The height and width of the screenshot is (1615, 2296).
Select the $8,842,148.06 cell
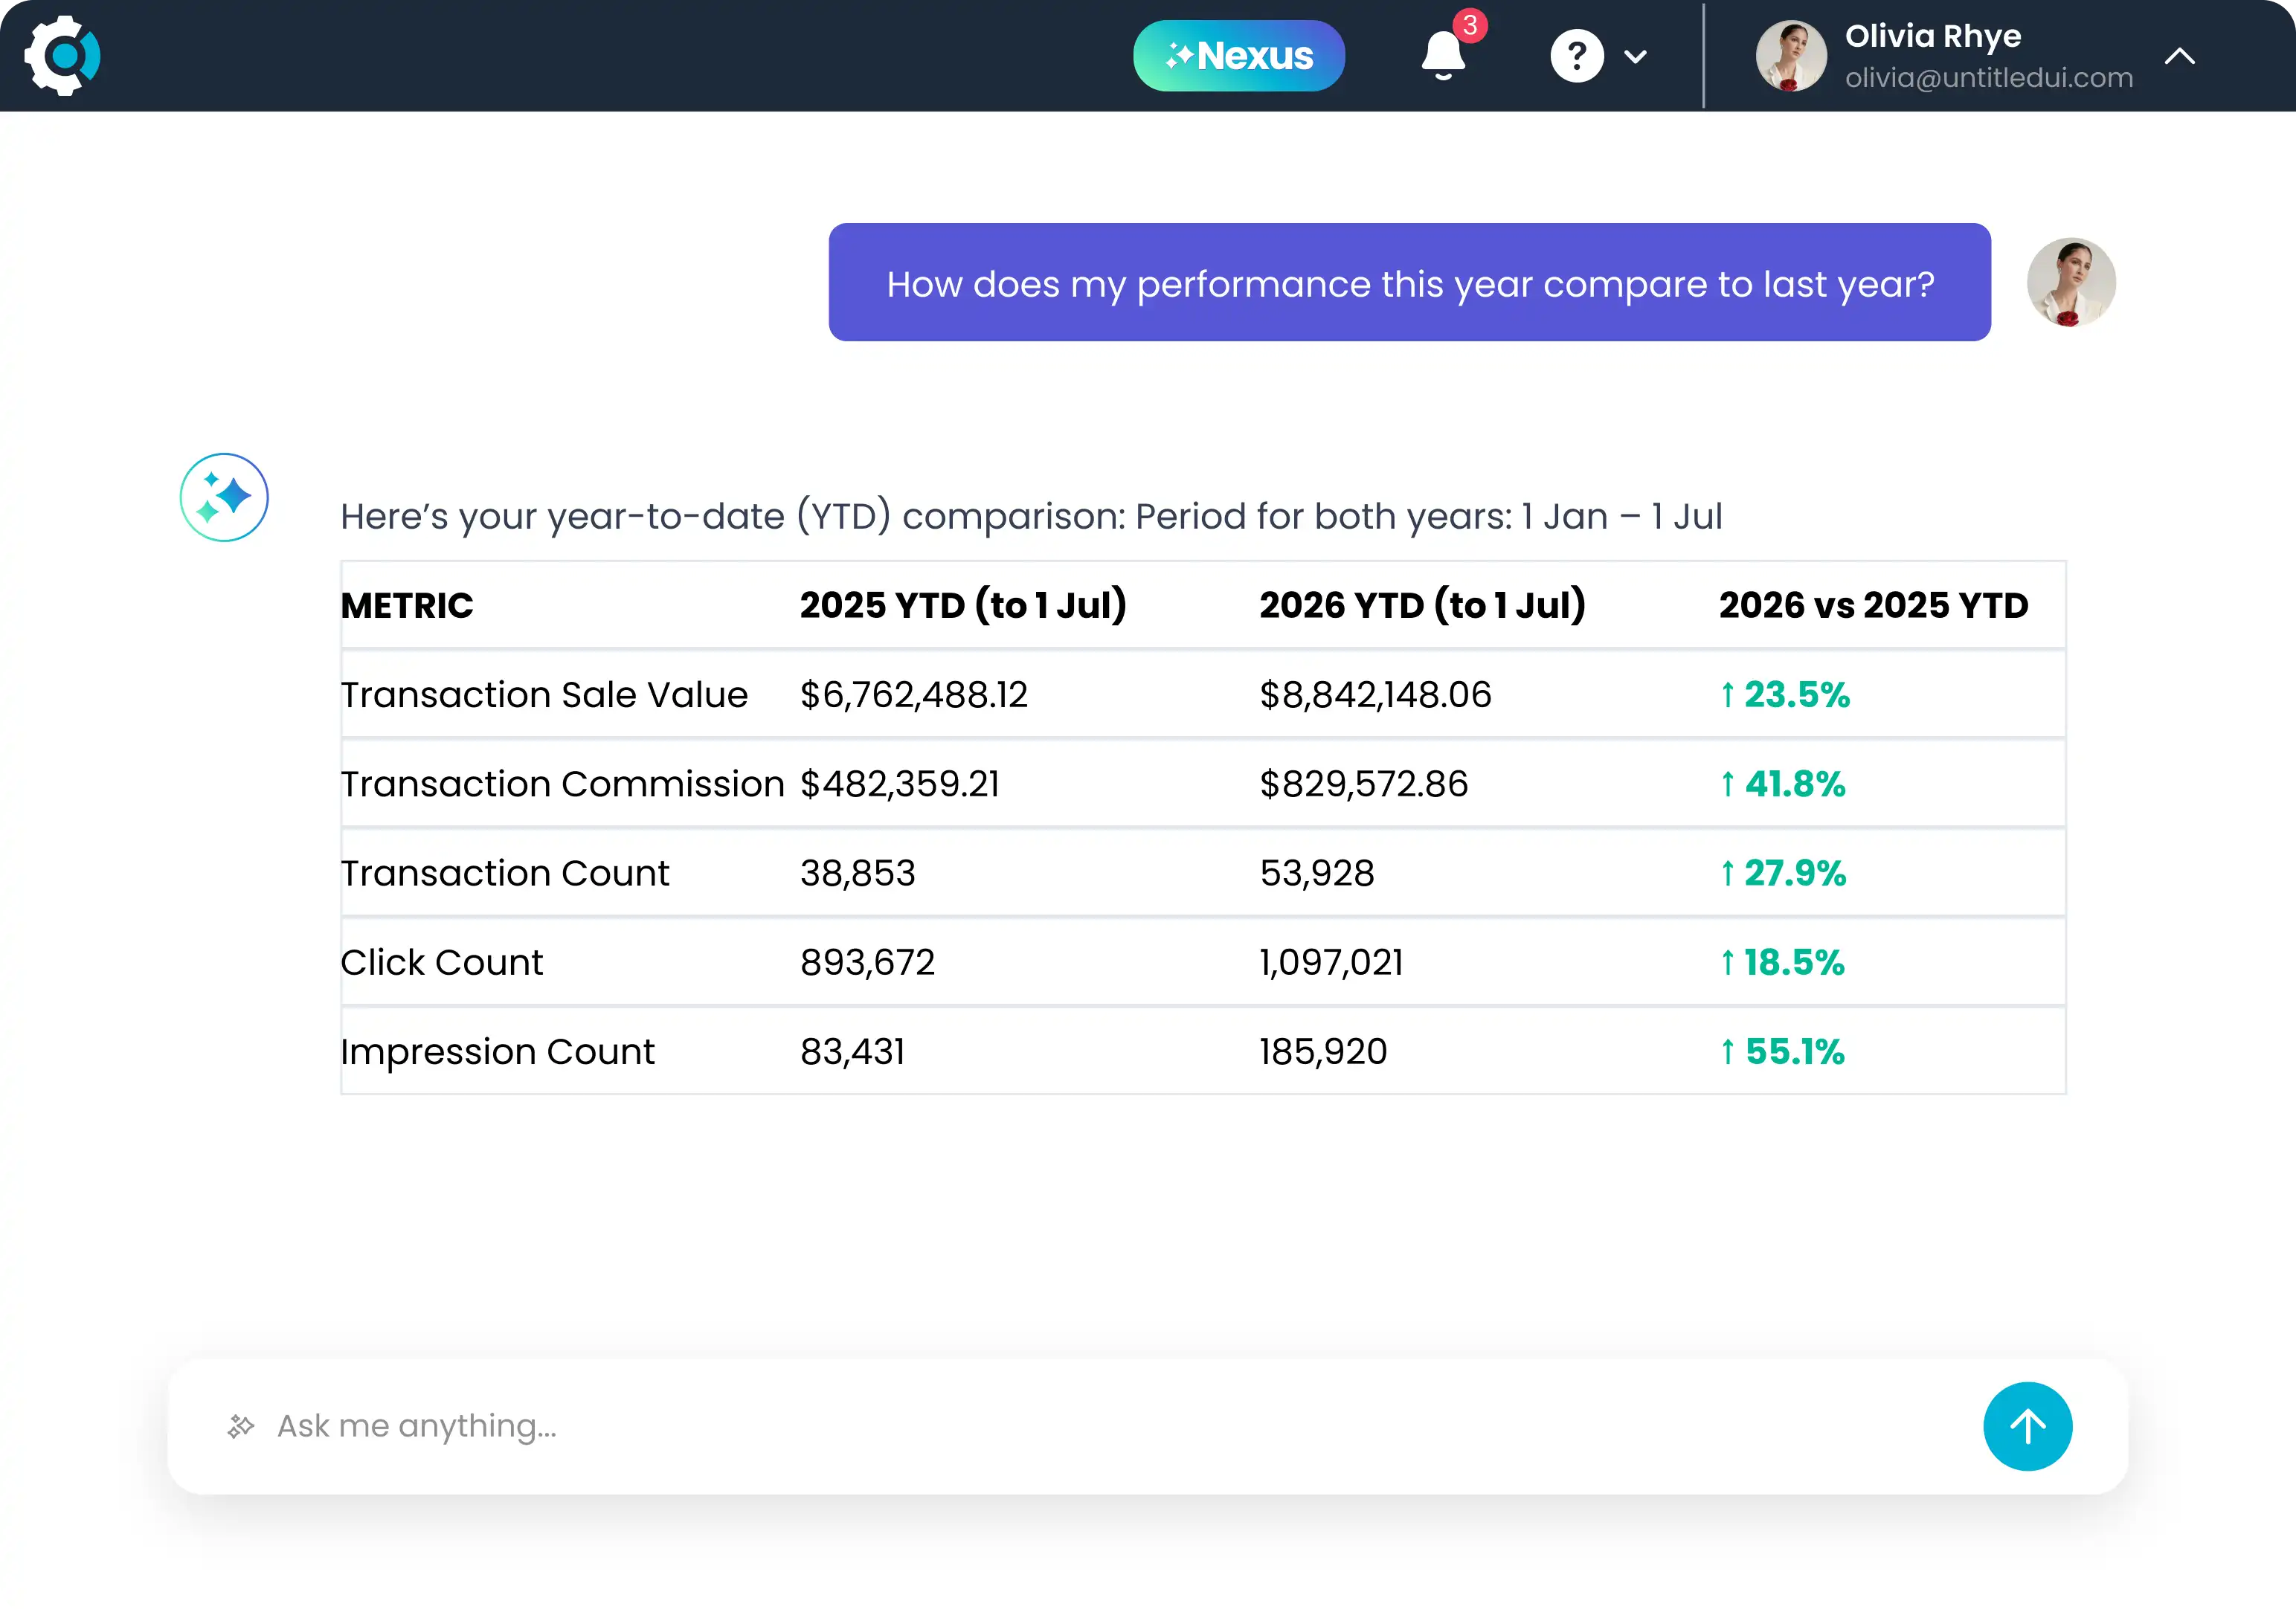point(1375,694)
